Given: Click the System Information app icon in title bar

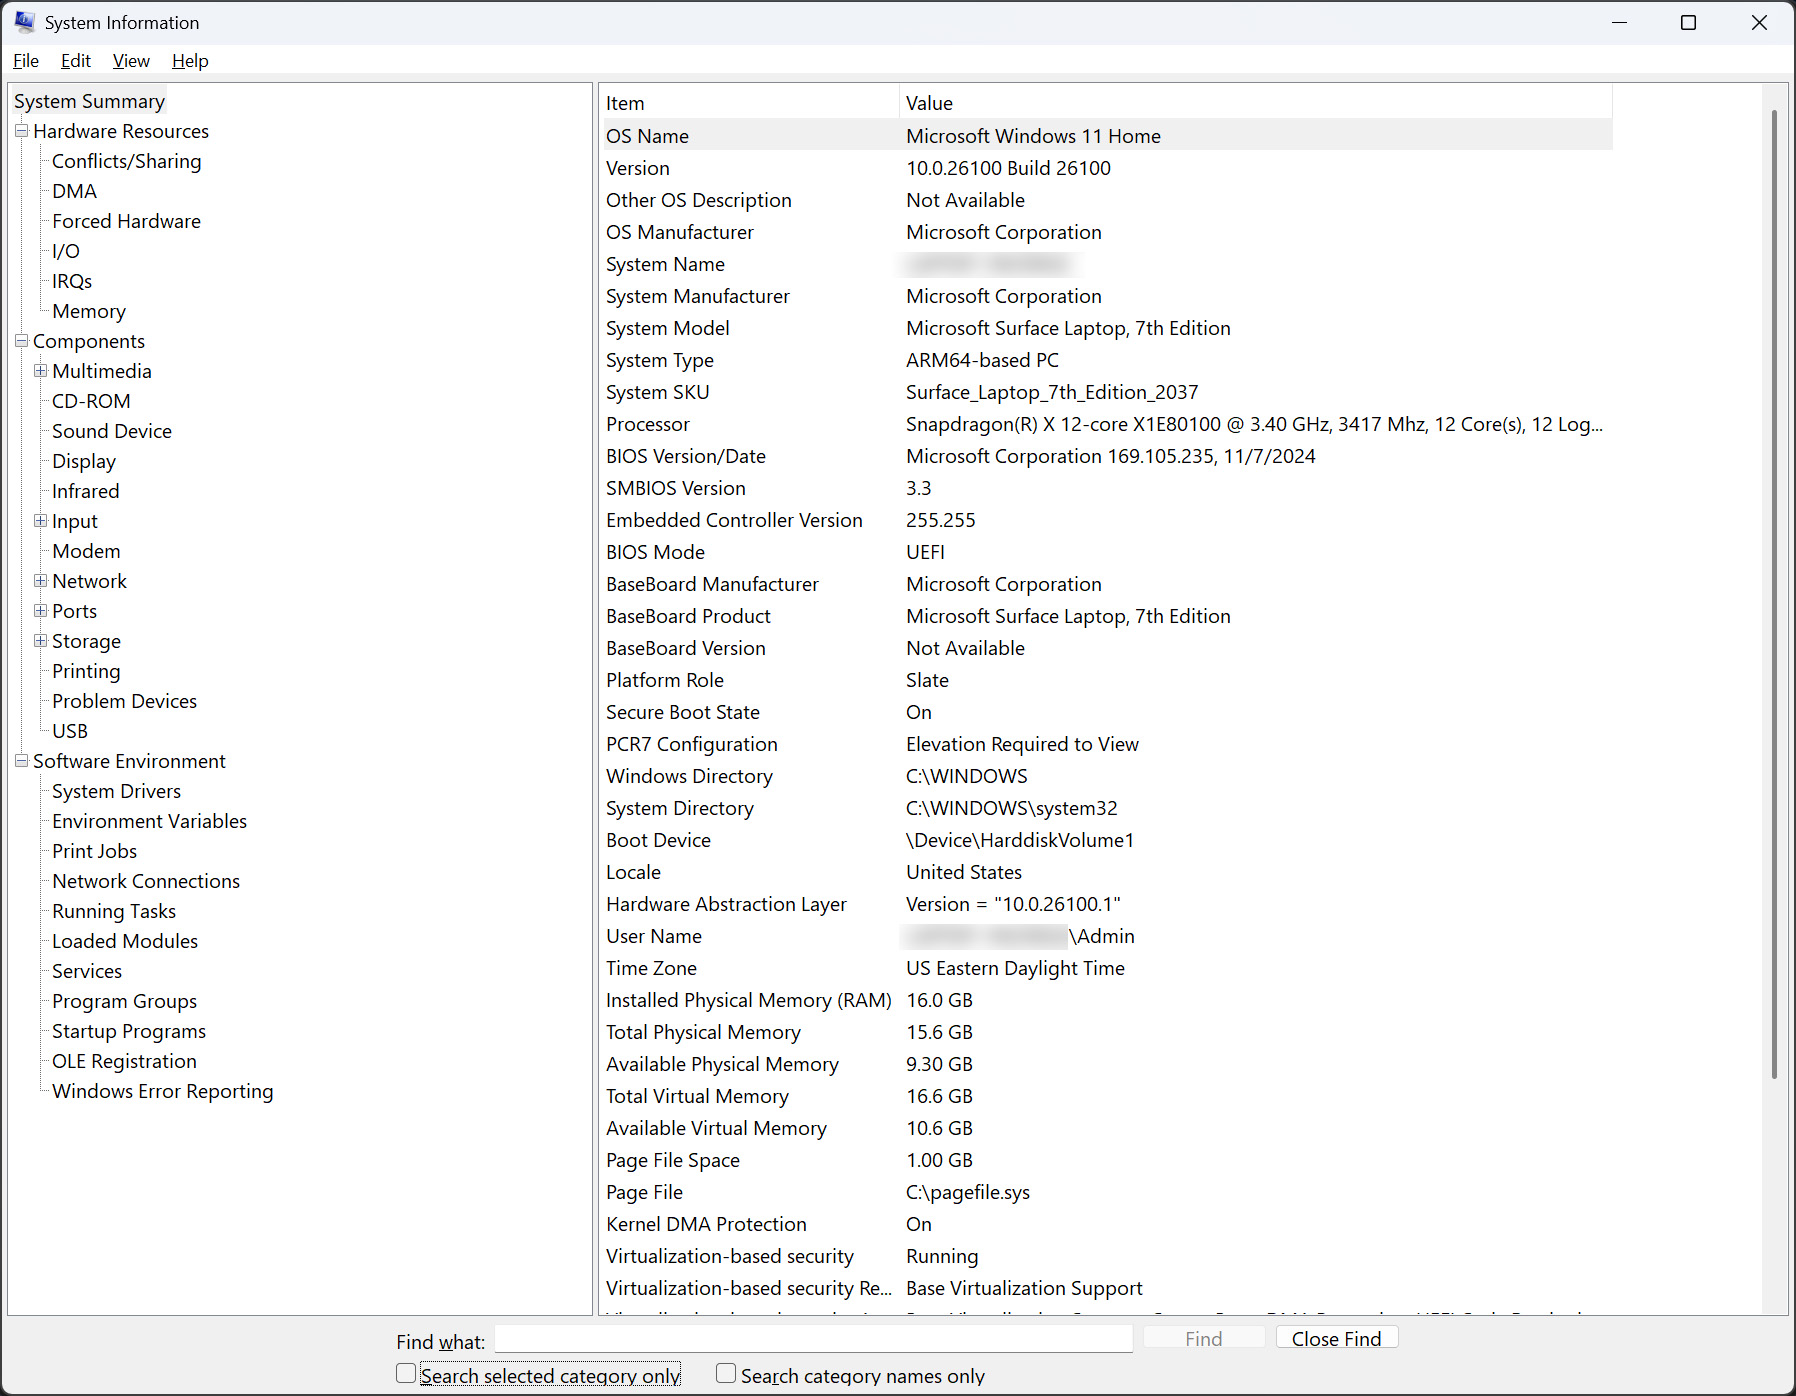Looking at the screenshot, I should tap(24, 22).
